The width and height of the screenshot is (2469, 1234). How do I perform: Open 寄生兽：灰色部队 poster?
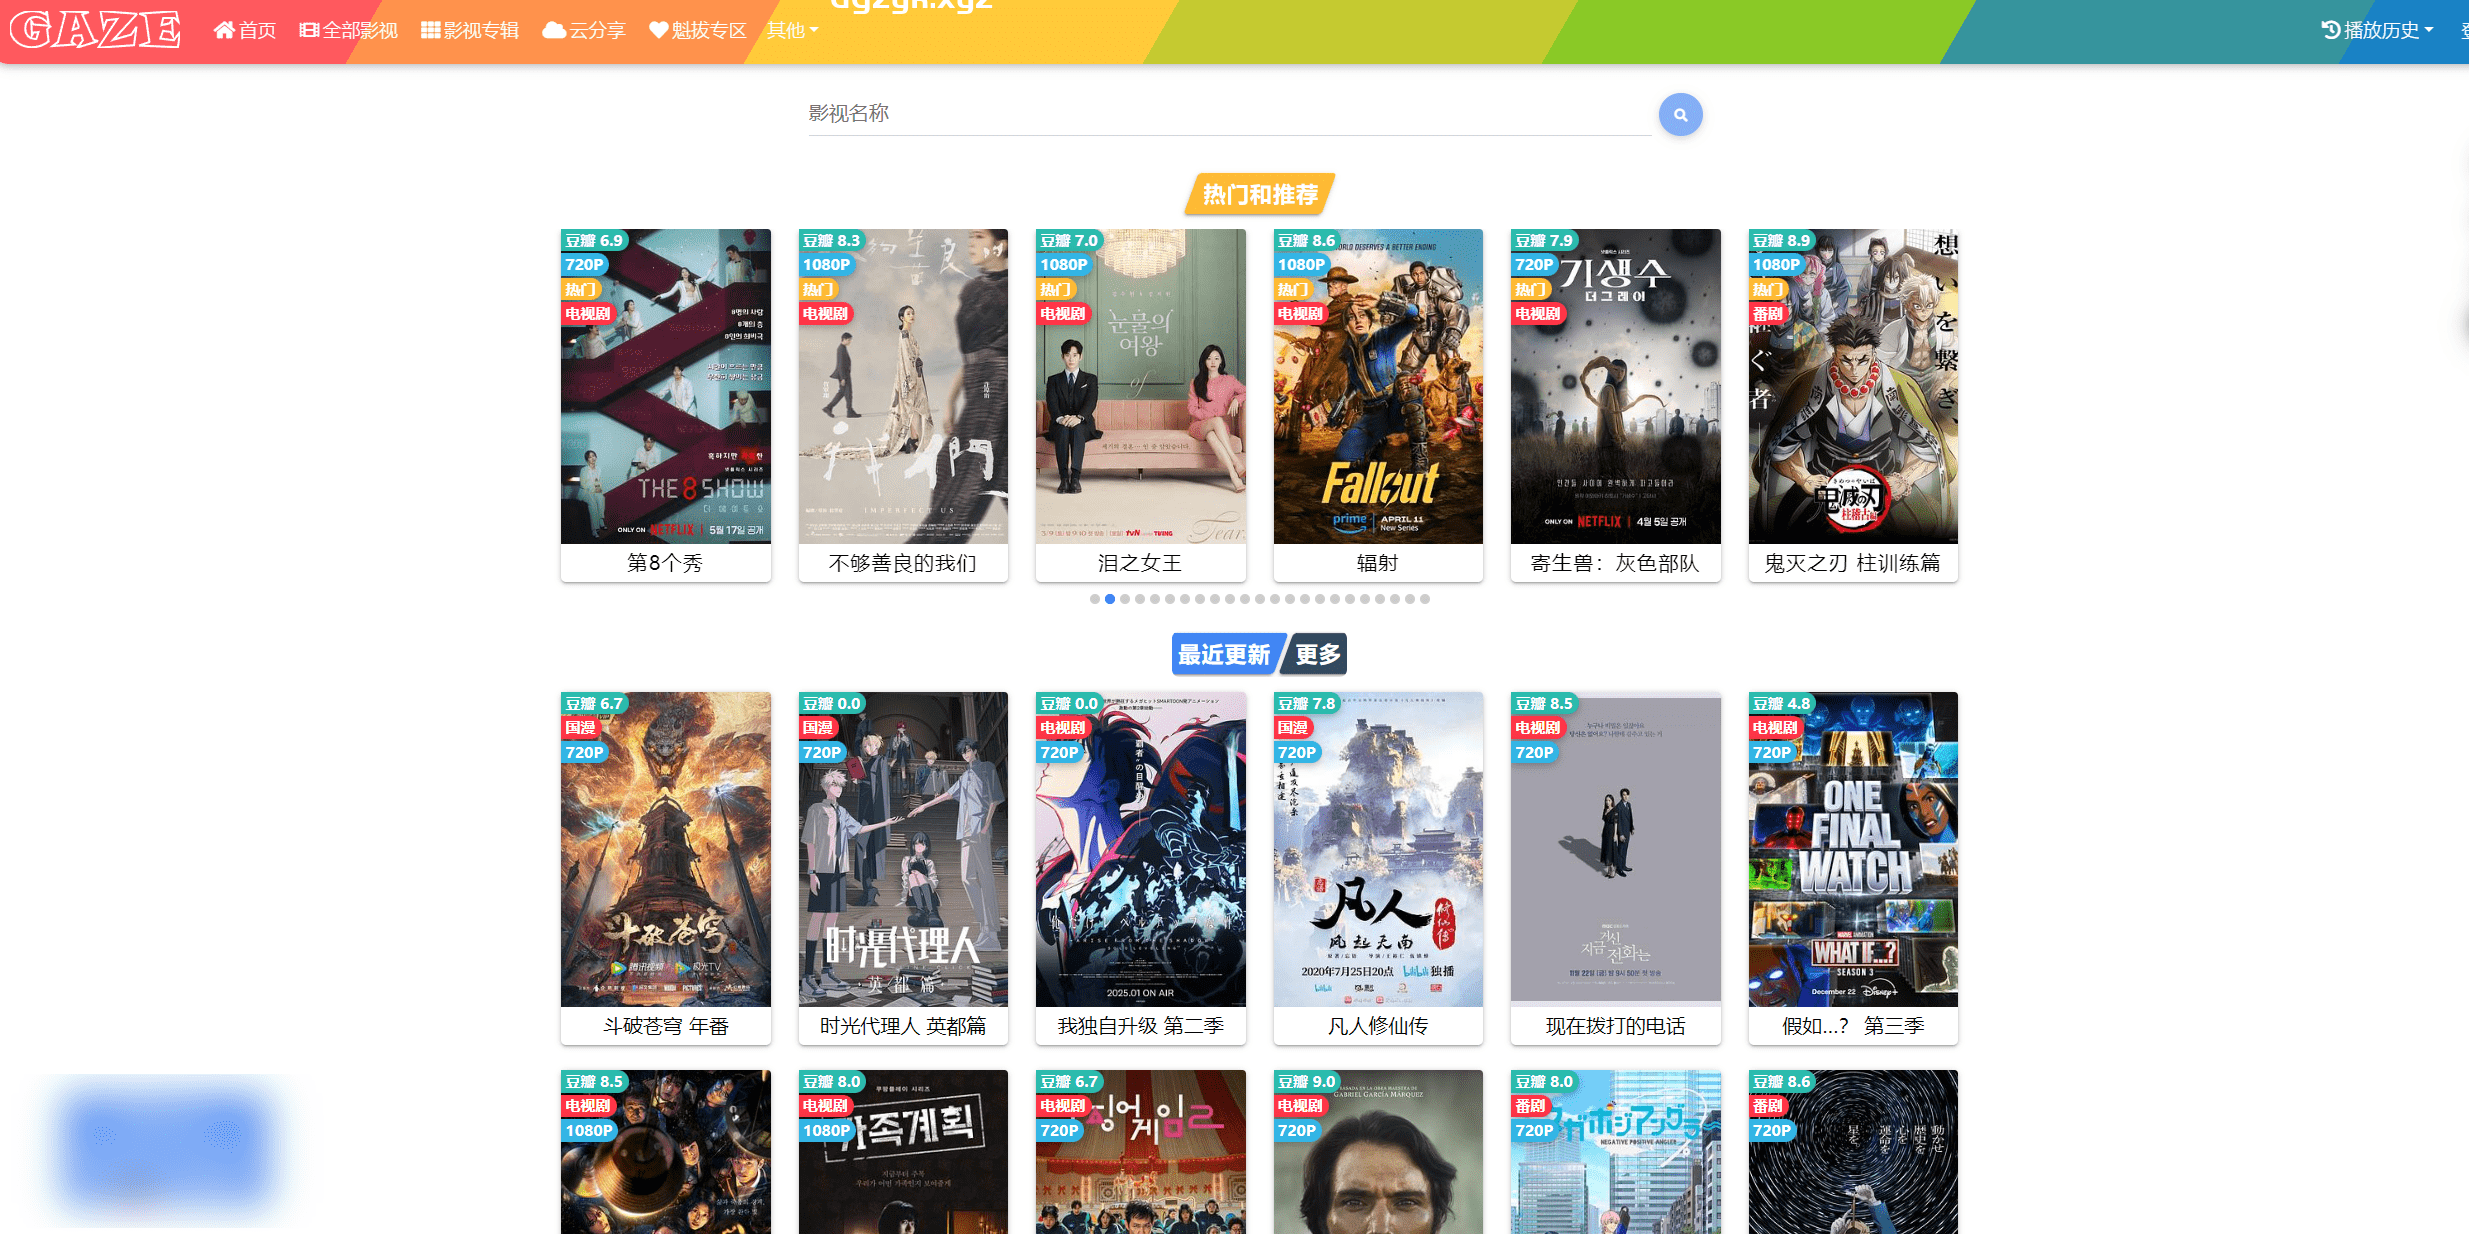click(x=1616, y=387)
